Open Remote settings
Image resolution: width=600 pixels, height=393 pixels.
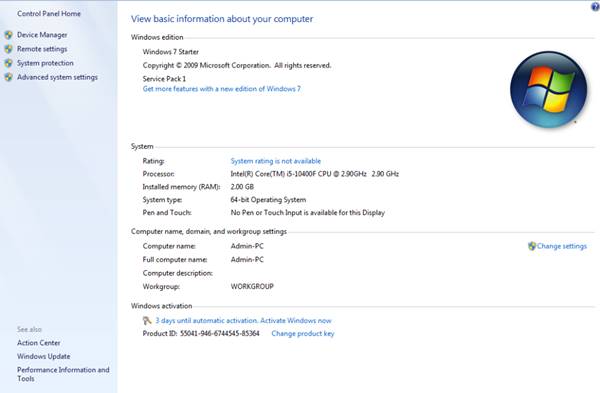[x=42, y=49]
